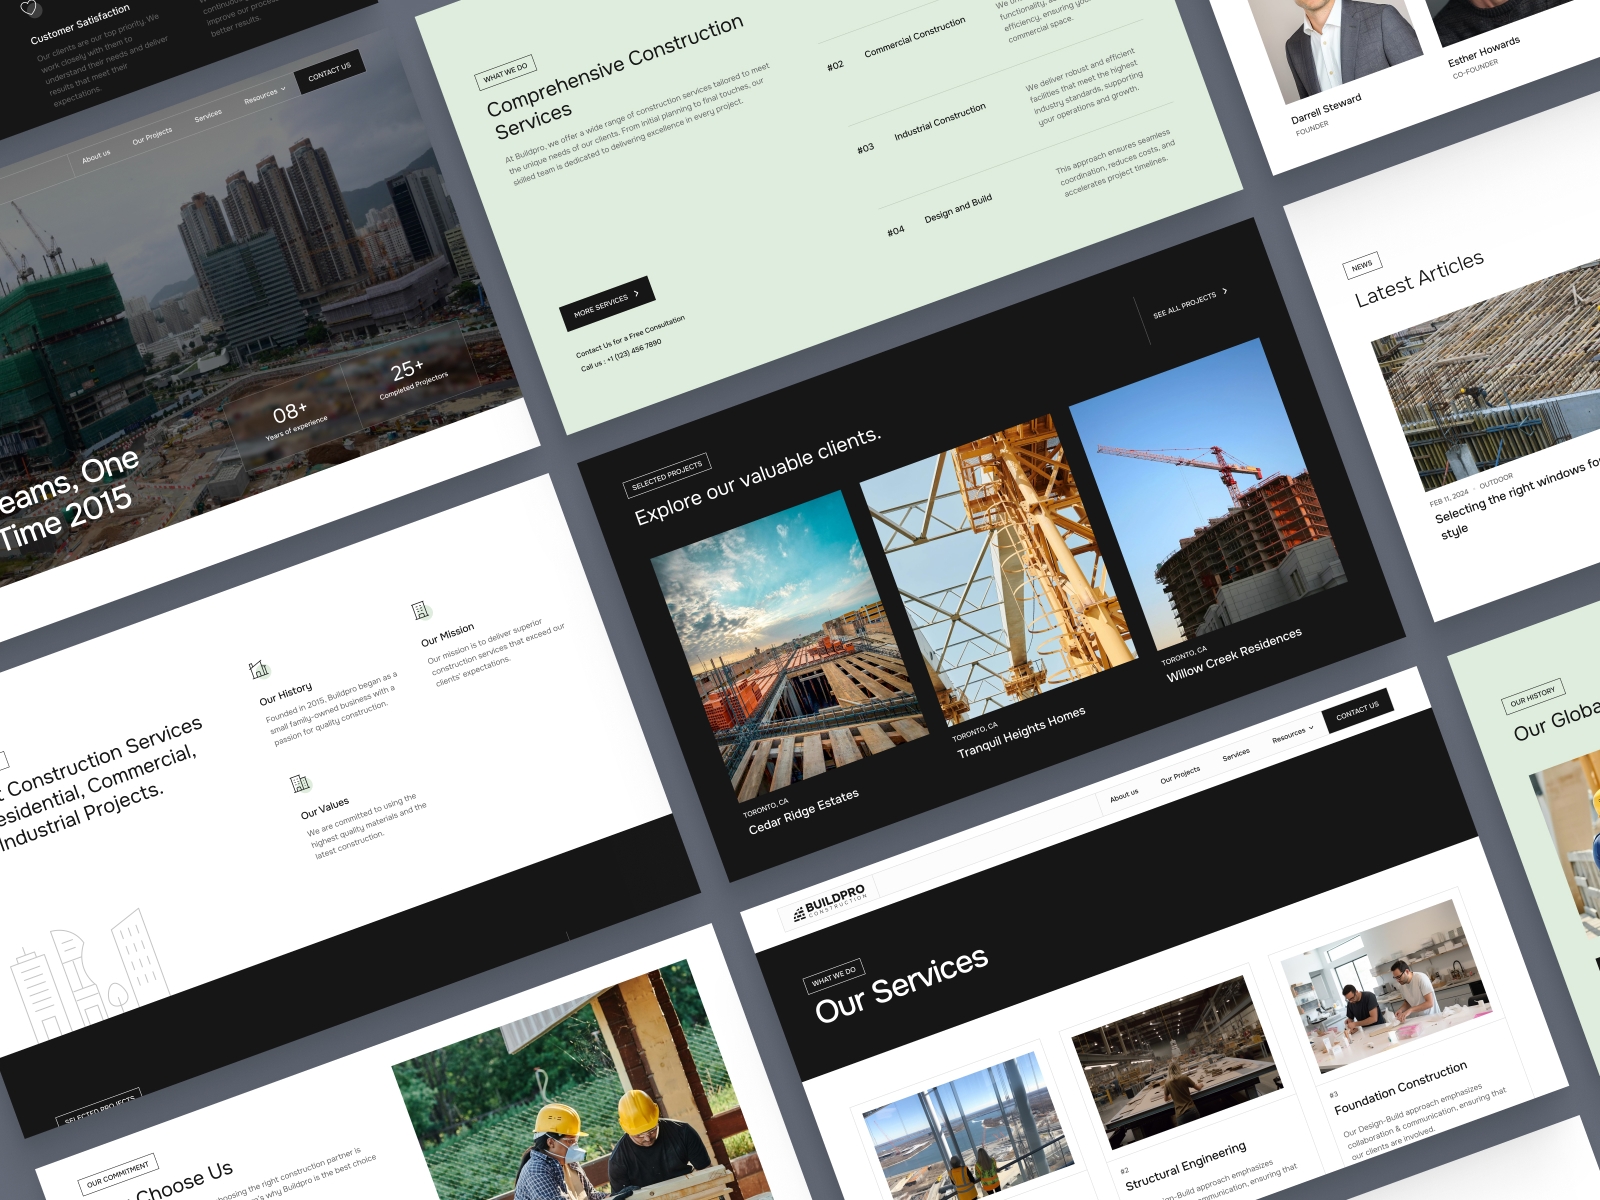Select Services on Our Services page header
This screenshot has height=1200, width=1600.
coord(1236,754)
